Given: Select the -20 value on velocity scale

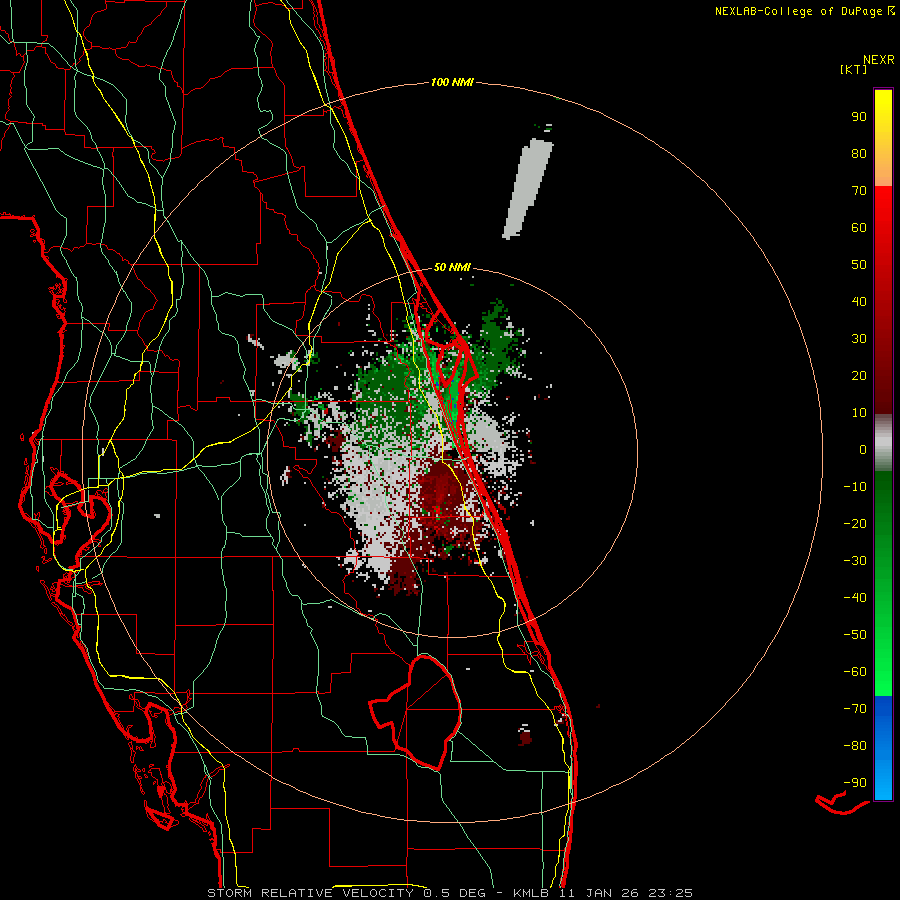Looking at the screenshot, I should tap(855, 524).
